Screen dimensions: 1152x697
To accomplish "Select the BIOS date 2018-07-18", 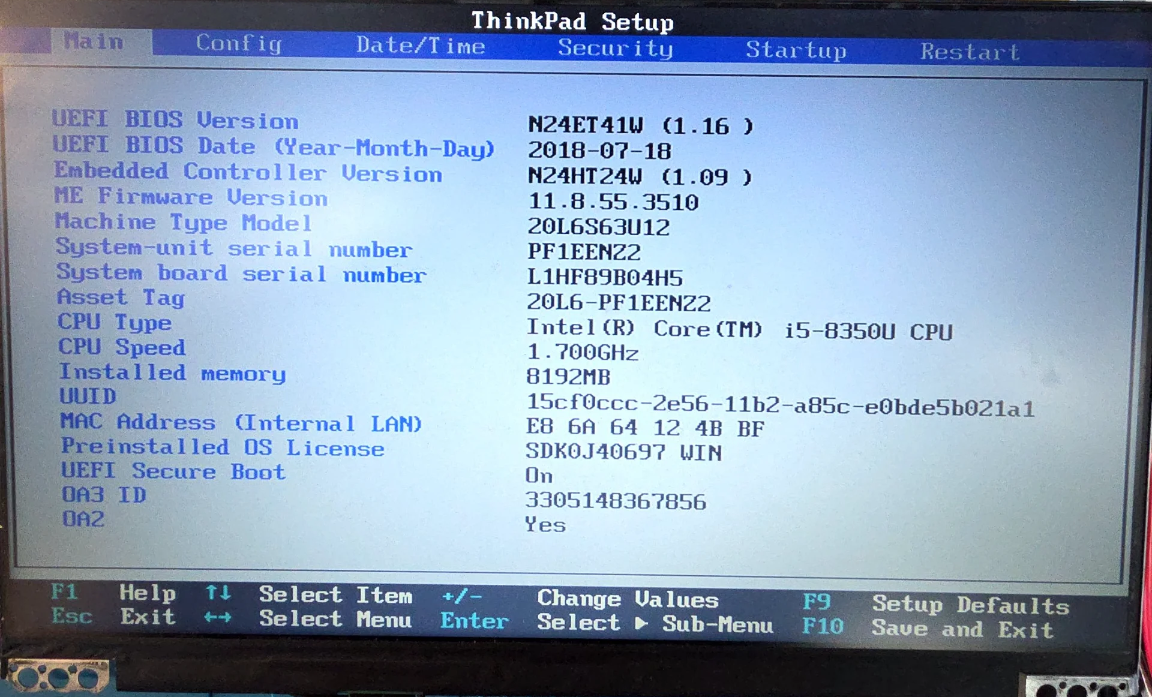I will tap(599, 151).
